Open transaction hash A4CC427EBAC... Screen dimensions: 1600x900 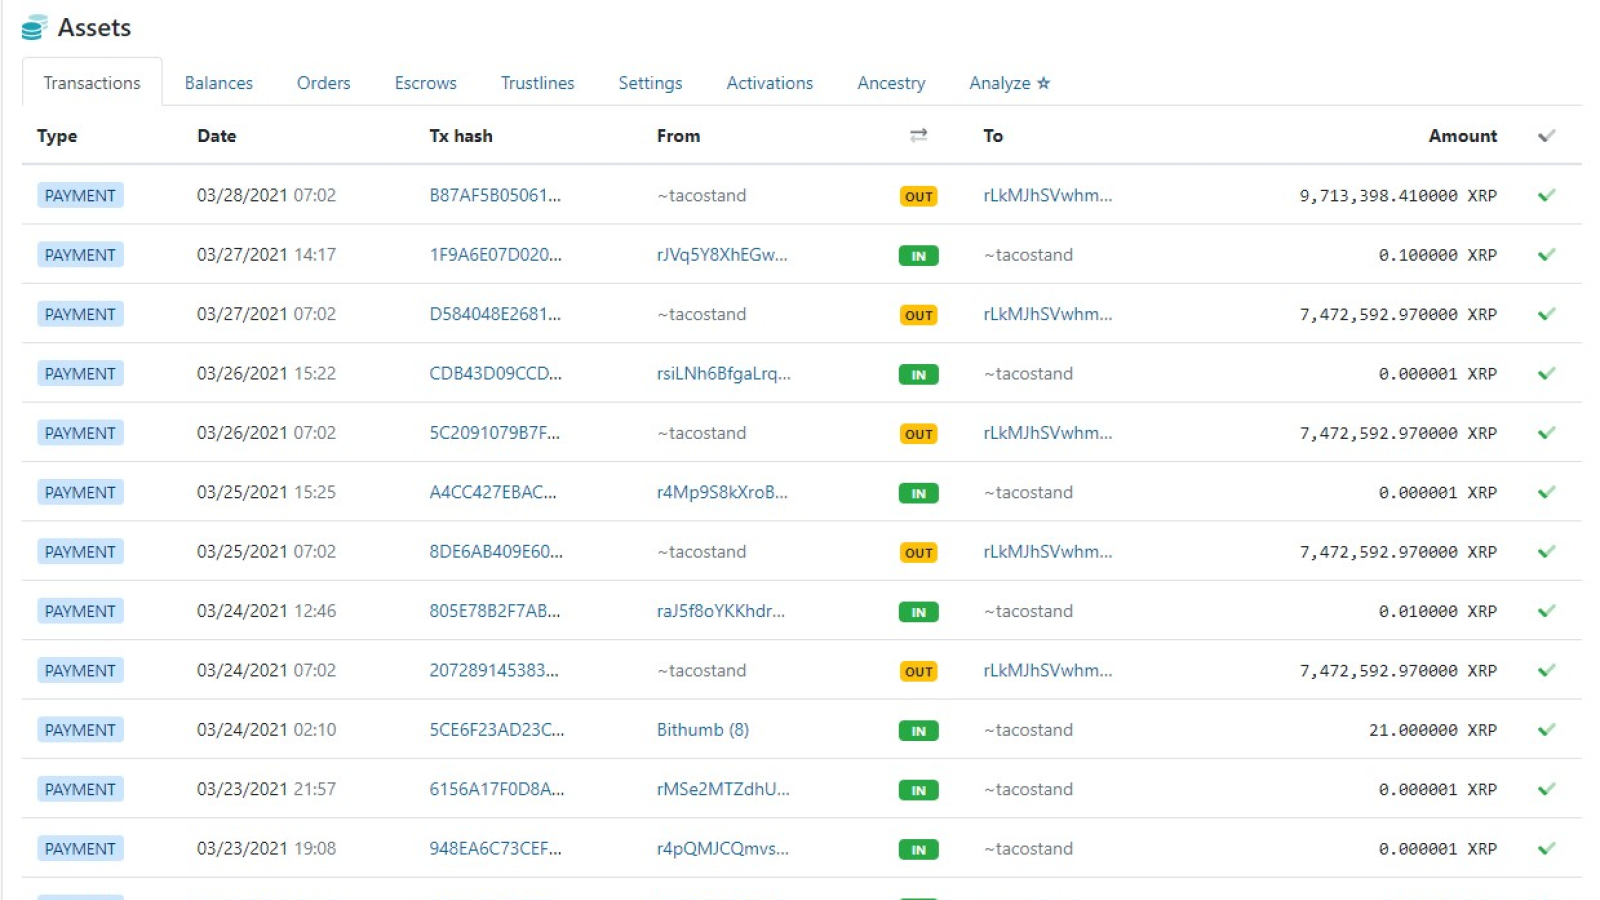click(x=493, y=492)
